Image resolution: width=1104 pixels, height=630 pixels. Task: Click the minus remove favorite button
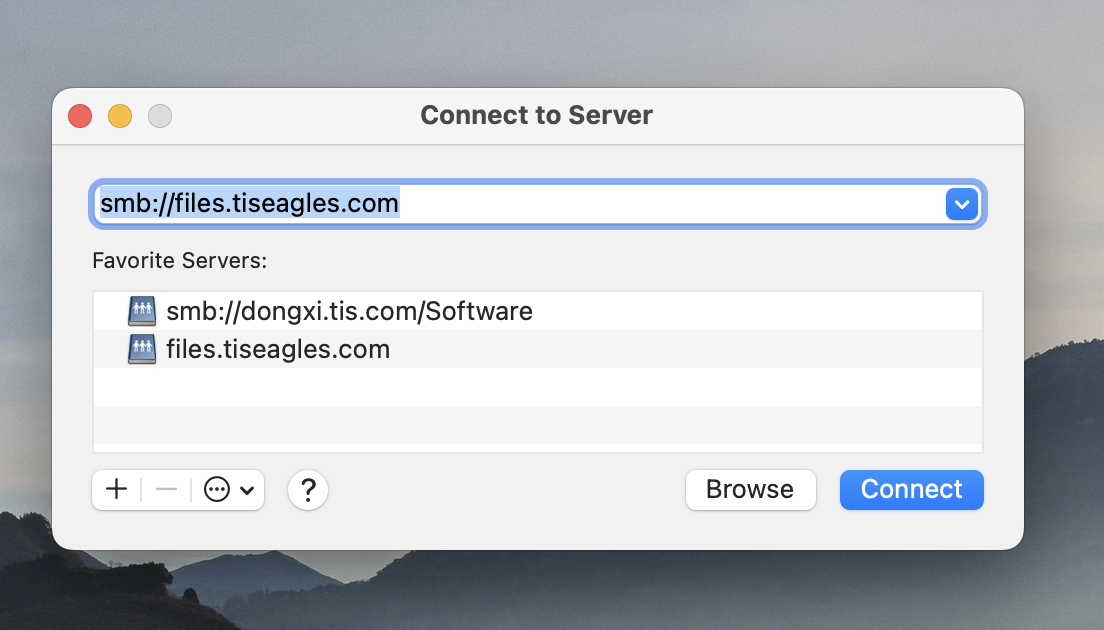click(166, 490)
